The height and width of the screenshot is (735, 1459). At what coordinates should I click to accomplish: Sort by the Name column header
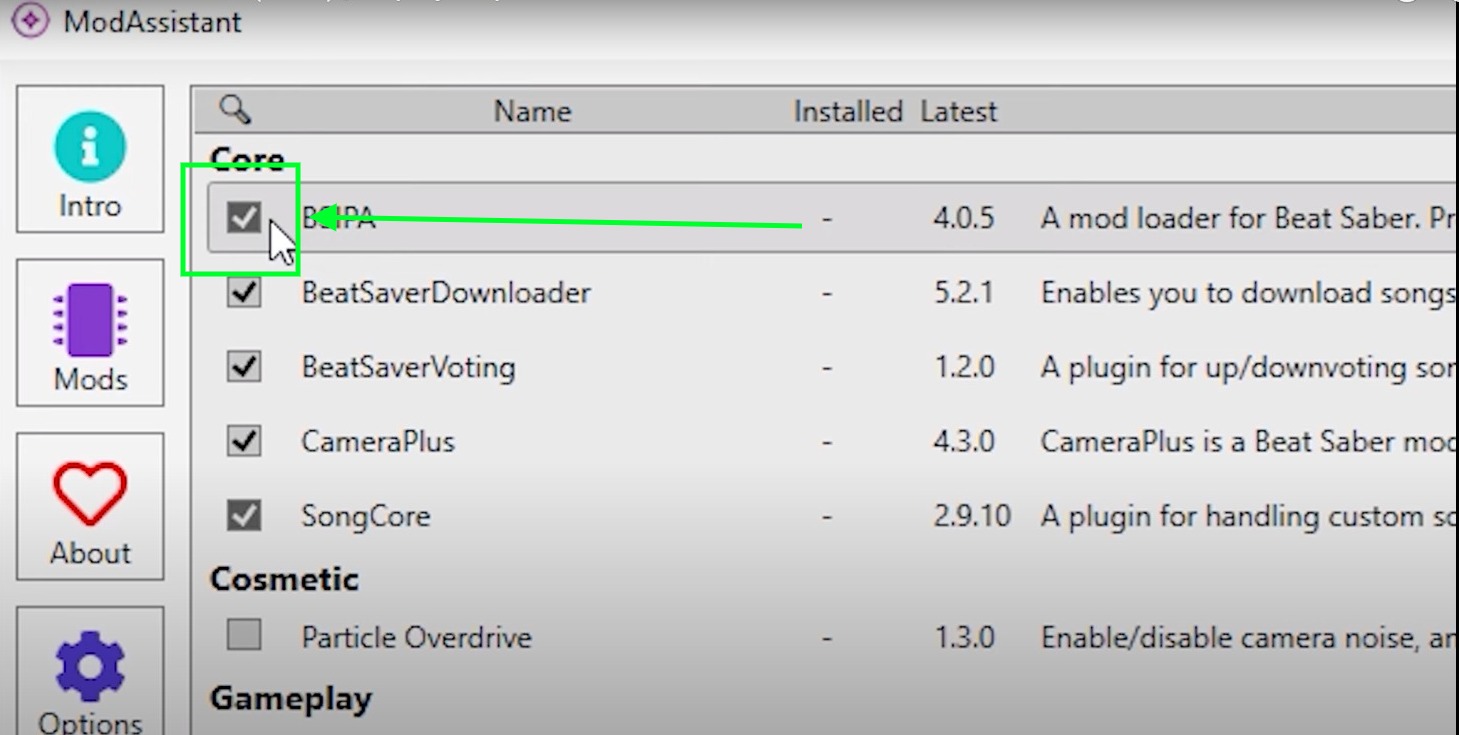point(532,111)
